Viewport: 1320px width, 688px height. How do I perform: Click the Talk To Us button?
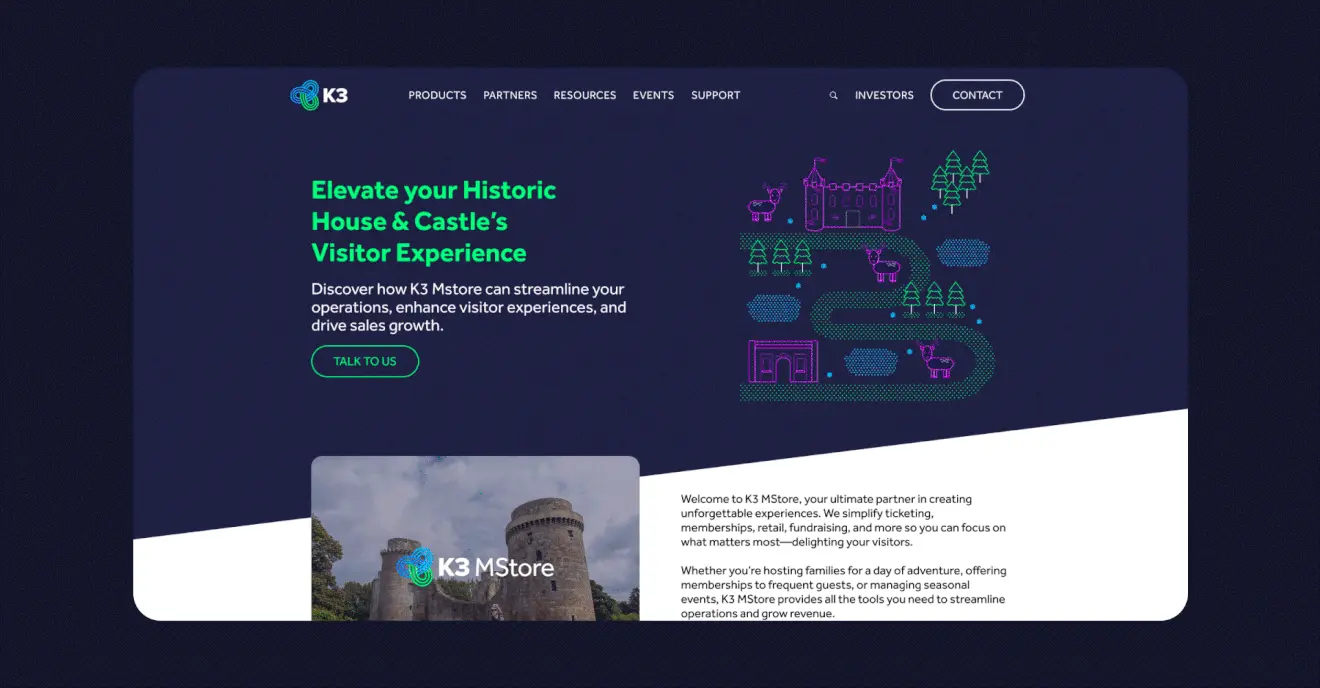click(x=365, y=361)
